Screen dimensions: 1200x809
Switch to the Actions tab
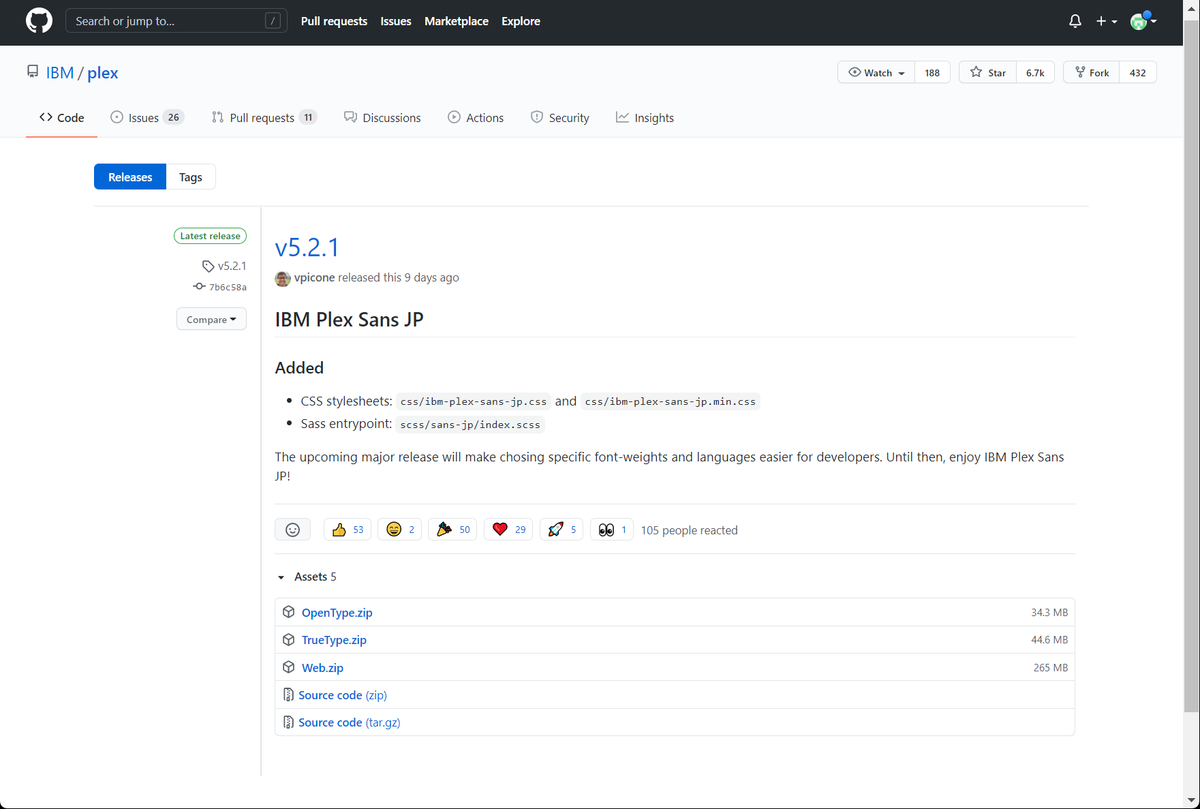476,118
